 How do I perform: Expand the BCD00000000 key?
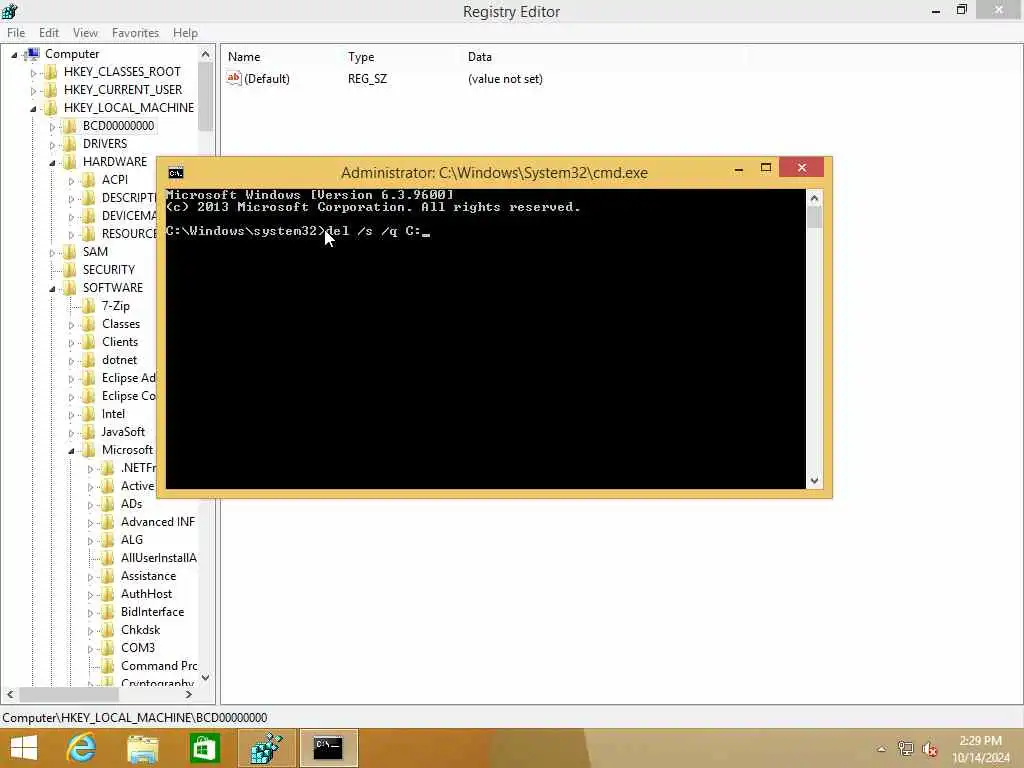(x=52, y=126)
